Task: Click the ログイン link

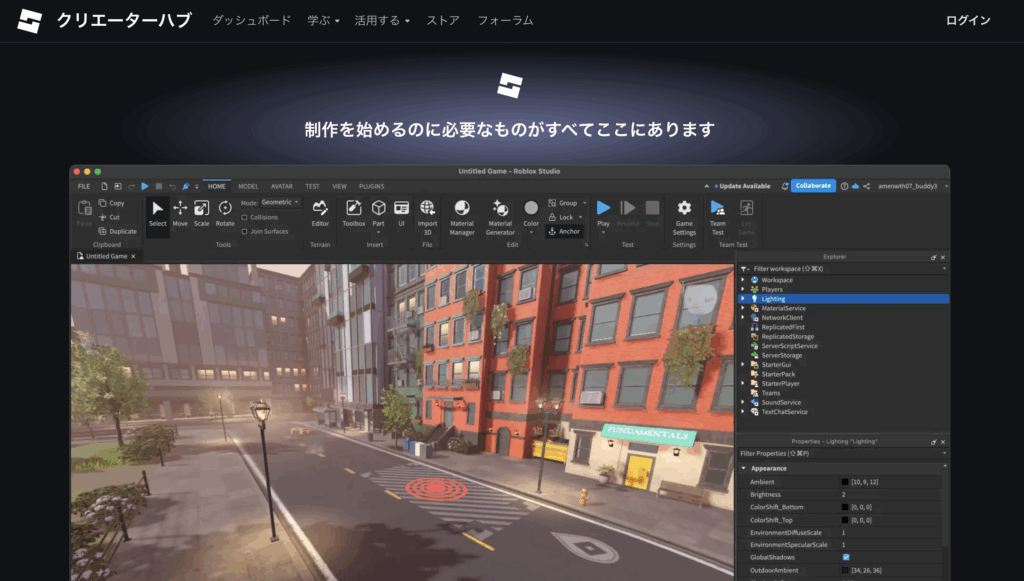Action: [968, 20]
